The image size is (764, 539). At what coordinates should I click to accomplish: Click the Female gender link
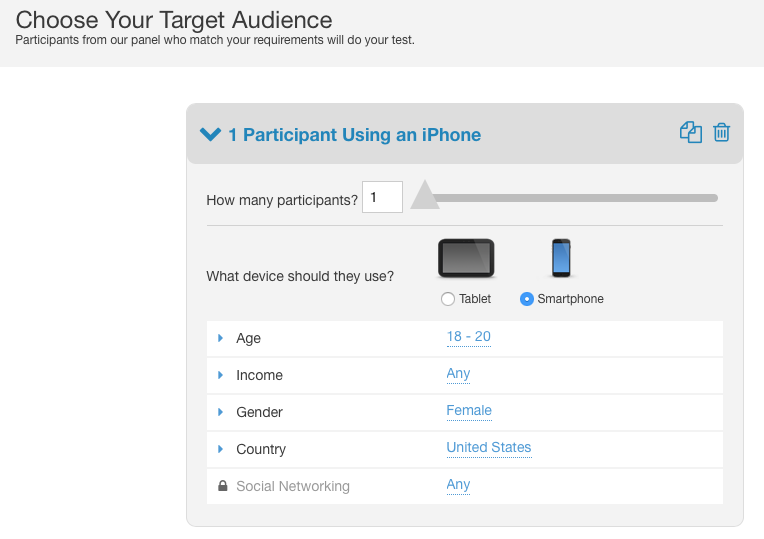click(469, 411)
